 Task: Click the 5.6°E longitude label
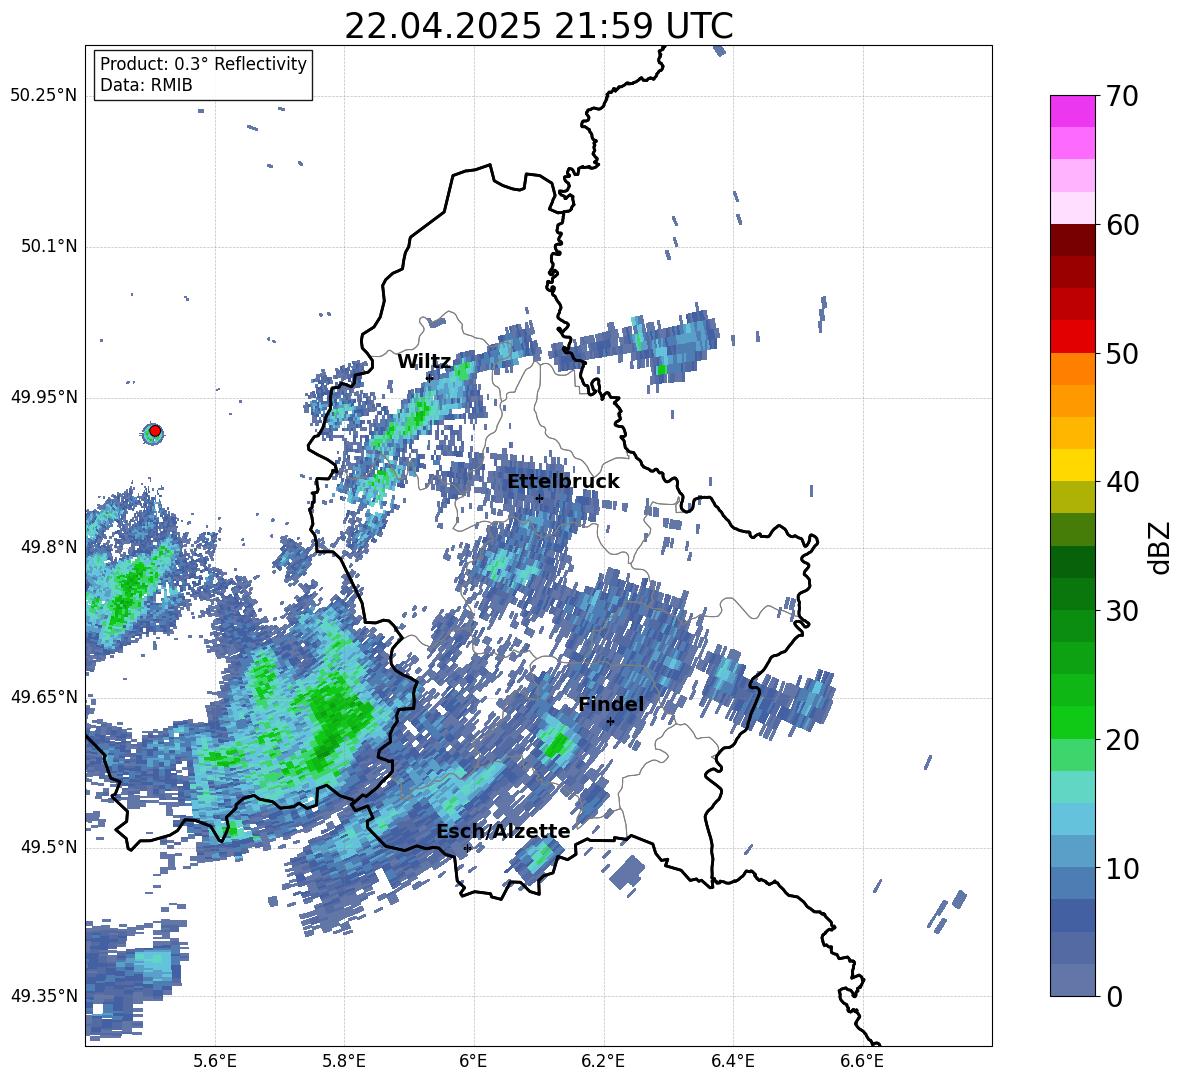(x=215, y=1061)
